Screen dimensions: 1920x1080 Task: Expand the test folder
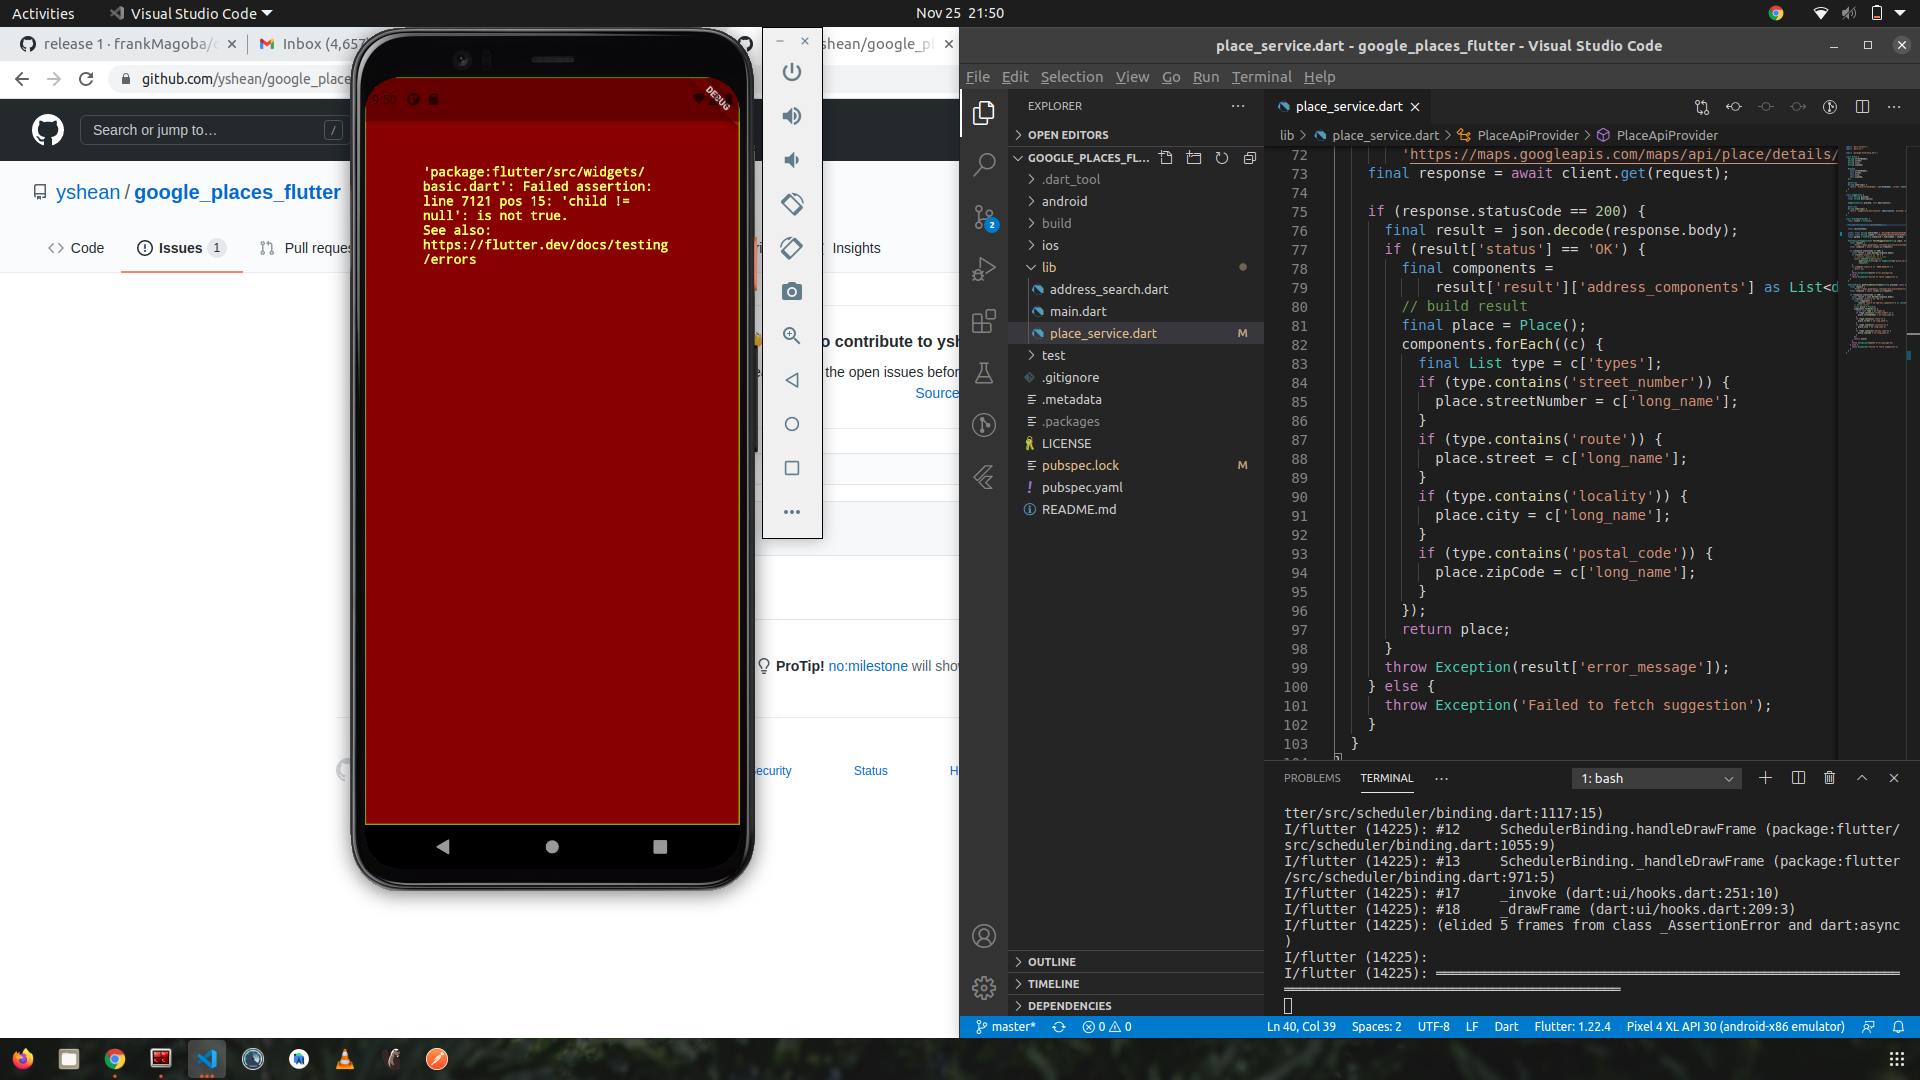click(x=1052, y=355)
